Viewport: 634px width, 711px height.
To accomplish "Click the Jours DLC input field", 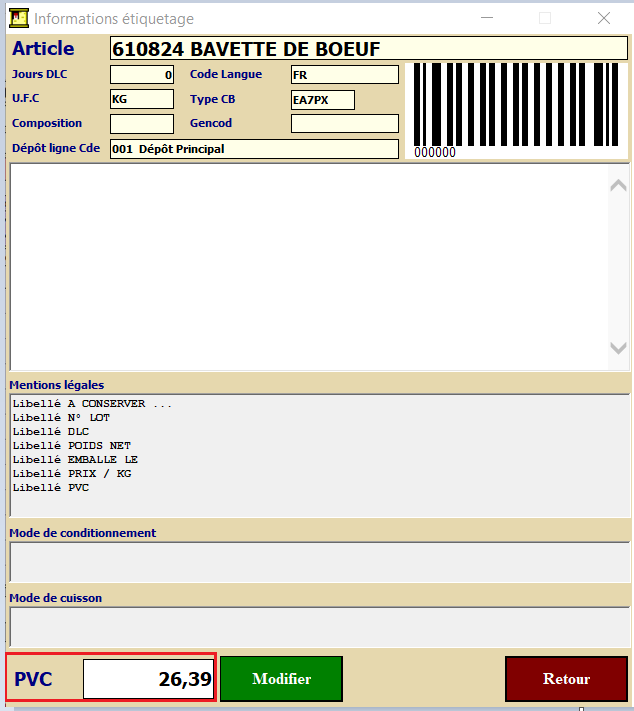I will tap(141, 75).
